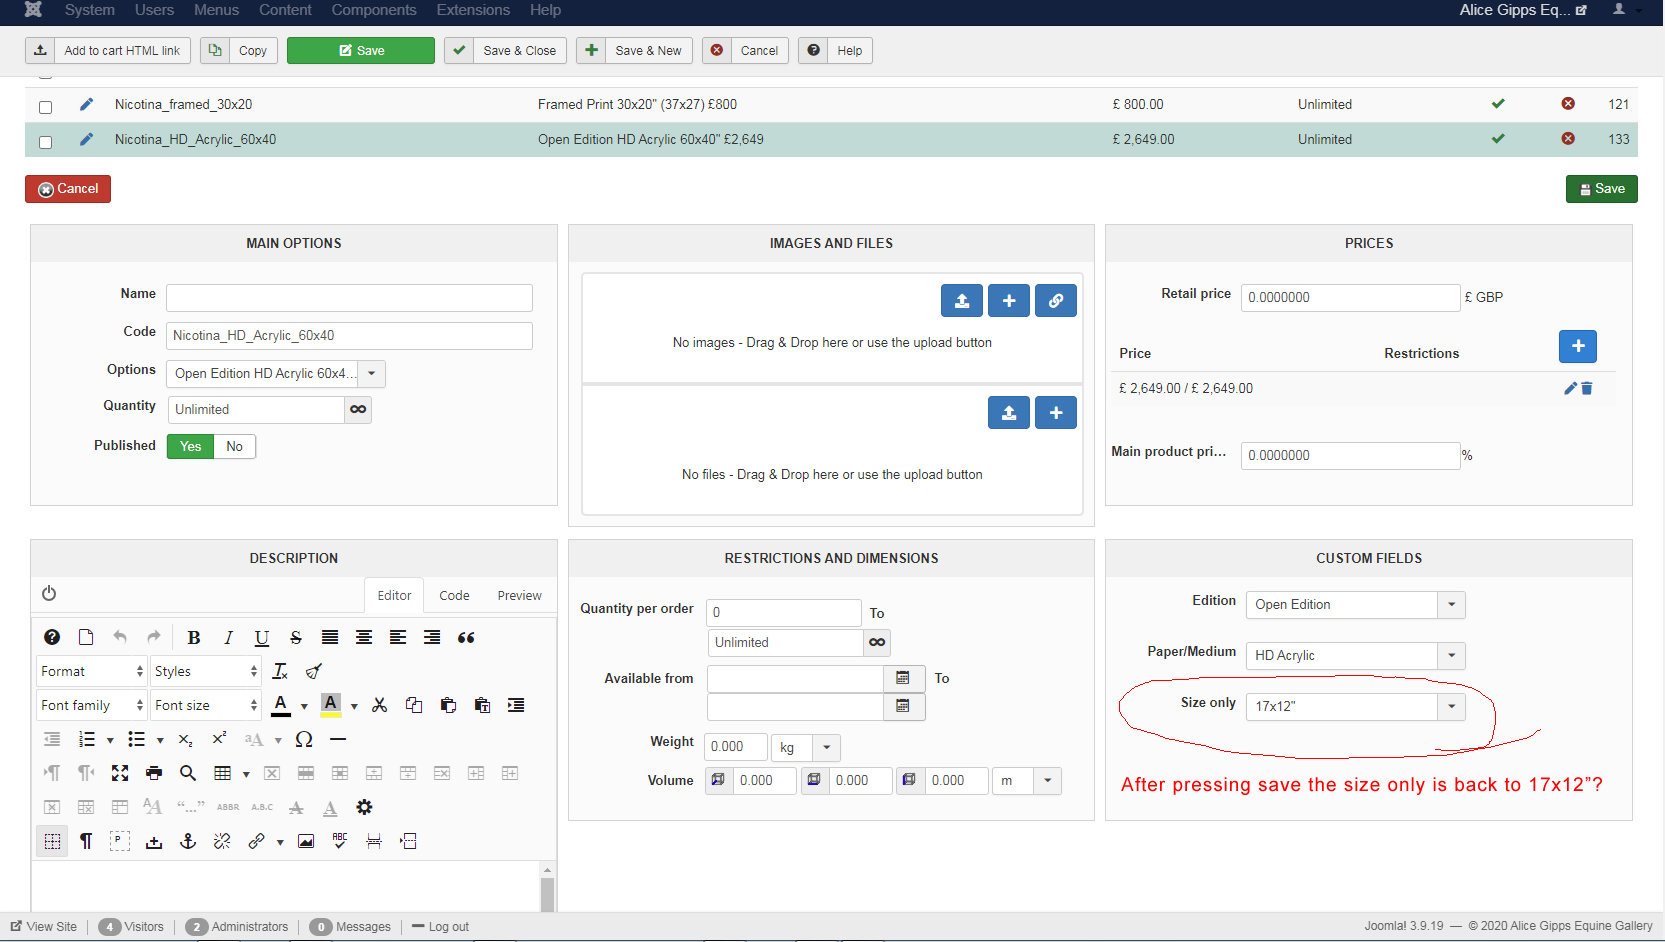
Task: Choose text colour with the red-underlined A
Action: pyautogui.click(x=282, y=705)
